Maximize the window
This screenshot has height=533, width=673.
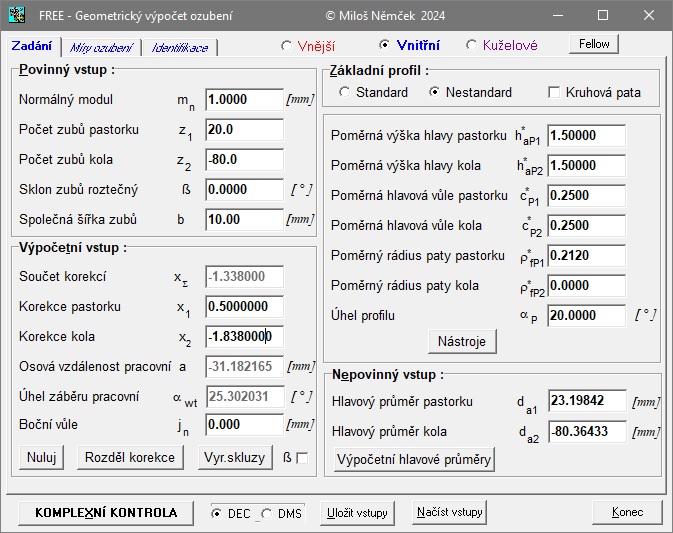[x=603, y=15]
